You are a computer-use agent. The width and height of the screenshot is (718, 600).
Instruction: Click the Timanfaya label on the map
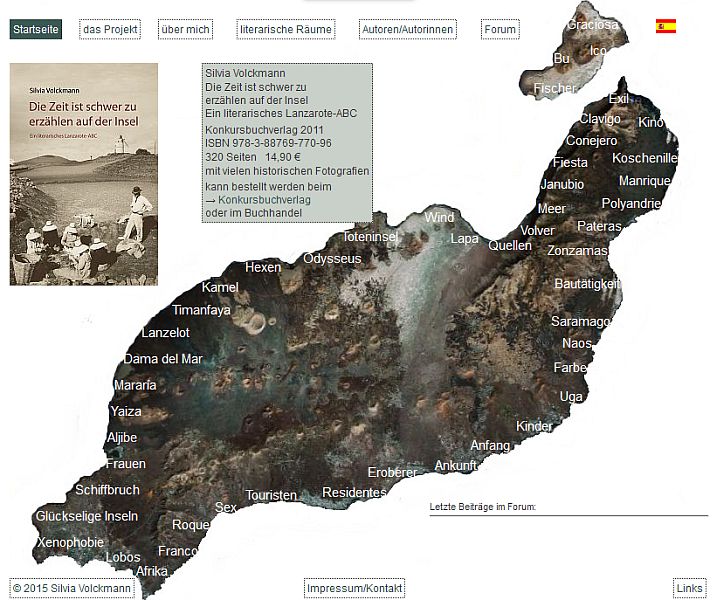pyautogui.click(x=201, y=310)
